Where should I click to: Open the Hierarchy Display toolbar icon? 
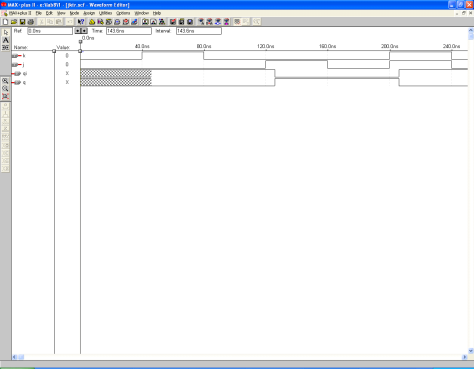[92, 22]
